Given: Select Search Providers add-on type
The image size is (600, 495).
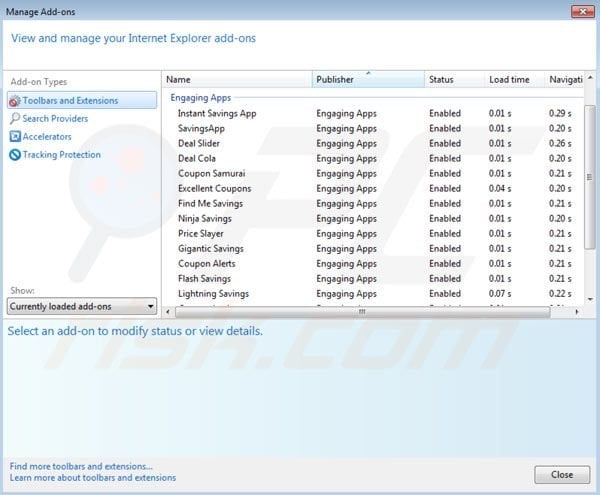Looking at the screenshot, I should click(x=55, y=119).
